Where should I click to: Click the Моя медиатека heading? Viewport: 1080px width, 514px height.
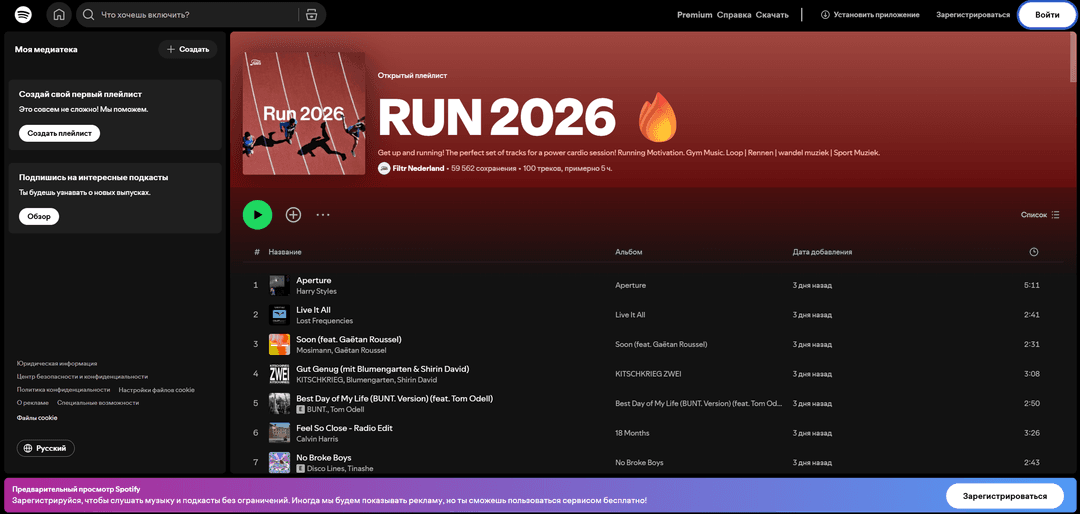[x=46, y=50]
